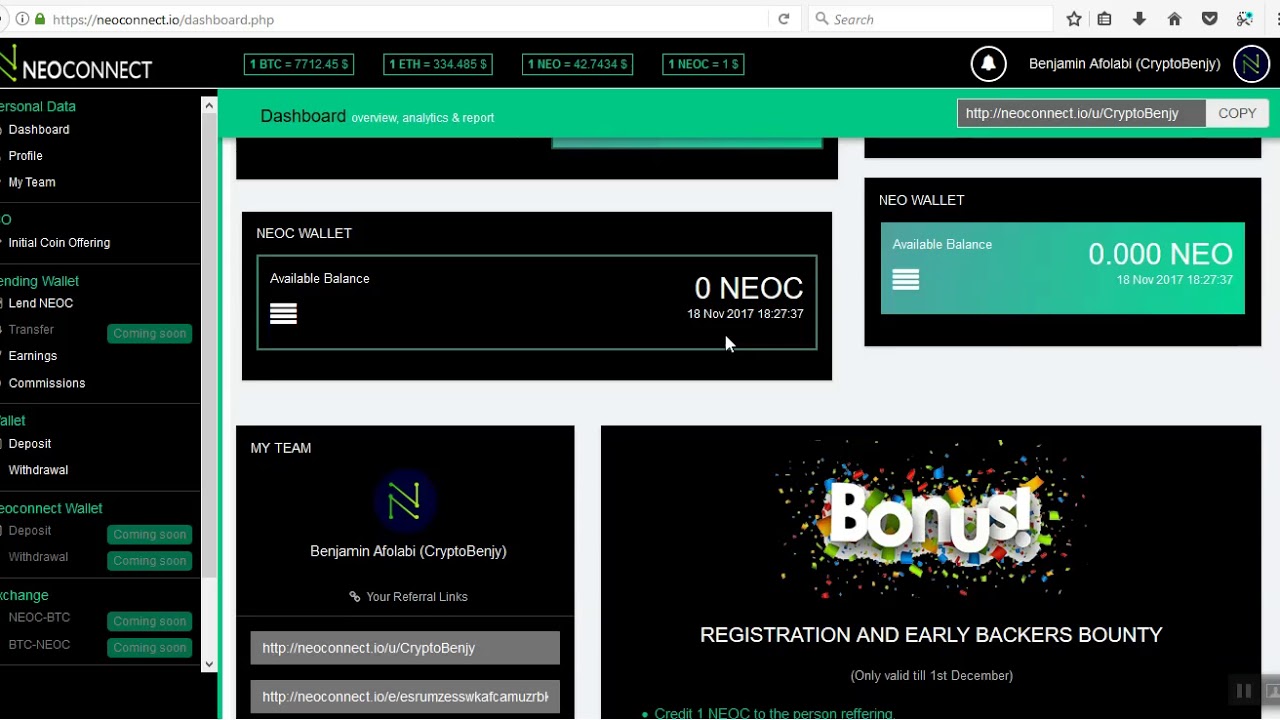The image size is (1280, 720).
Task: Click the 1 BTC price ticker
Action: (299, 64)
